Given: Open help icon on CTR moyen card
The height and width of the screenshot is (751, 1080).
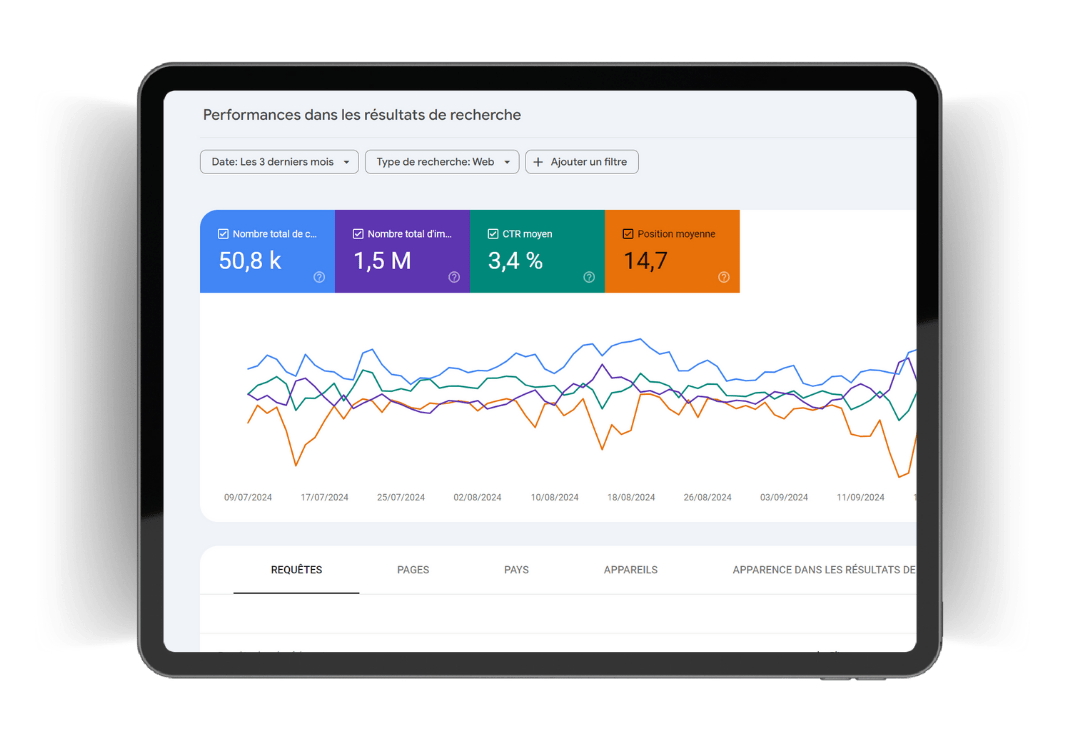Looking at the screenshot, I should [x=589, y=277].
